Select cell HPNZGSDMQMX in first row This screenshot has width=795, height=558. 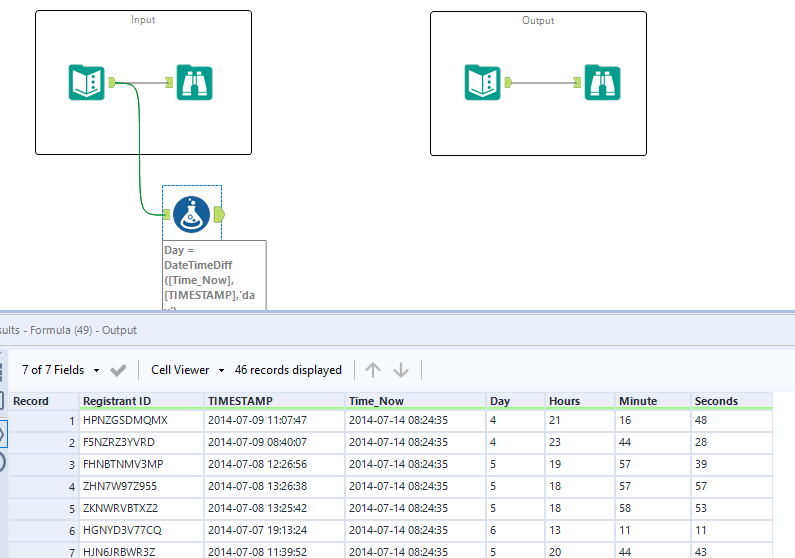coord(125,420)
